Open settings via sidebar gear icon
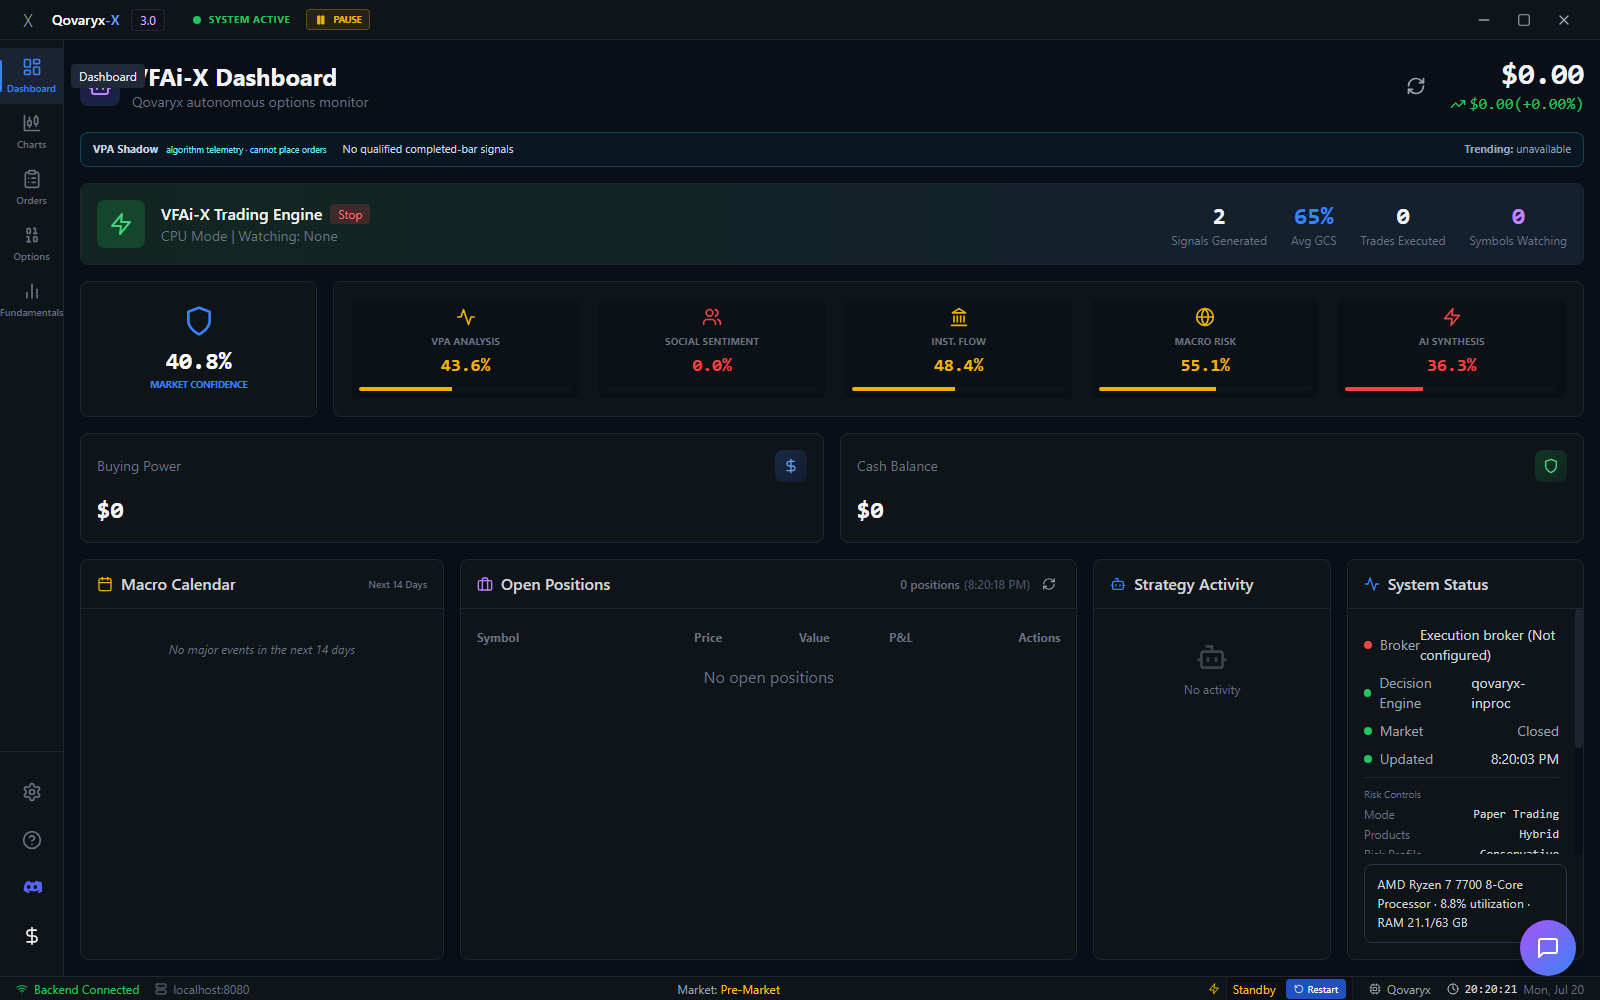 pyautogui.click(x=32, y=792)
